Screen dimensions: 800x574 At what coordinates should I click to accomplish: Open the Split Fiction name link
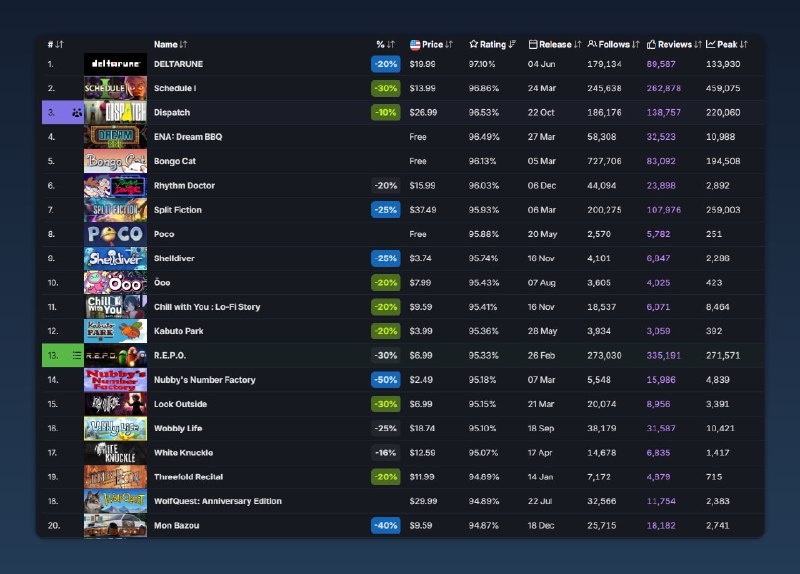(x=178, y=210)
